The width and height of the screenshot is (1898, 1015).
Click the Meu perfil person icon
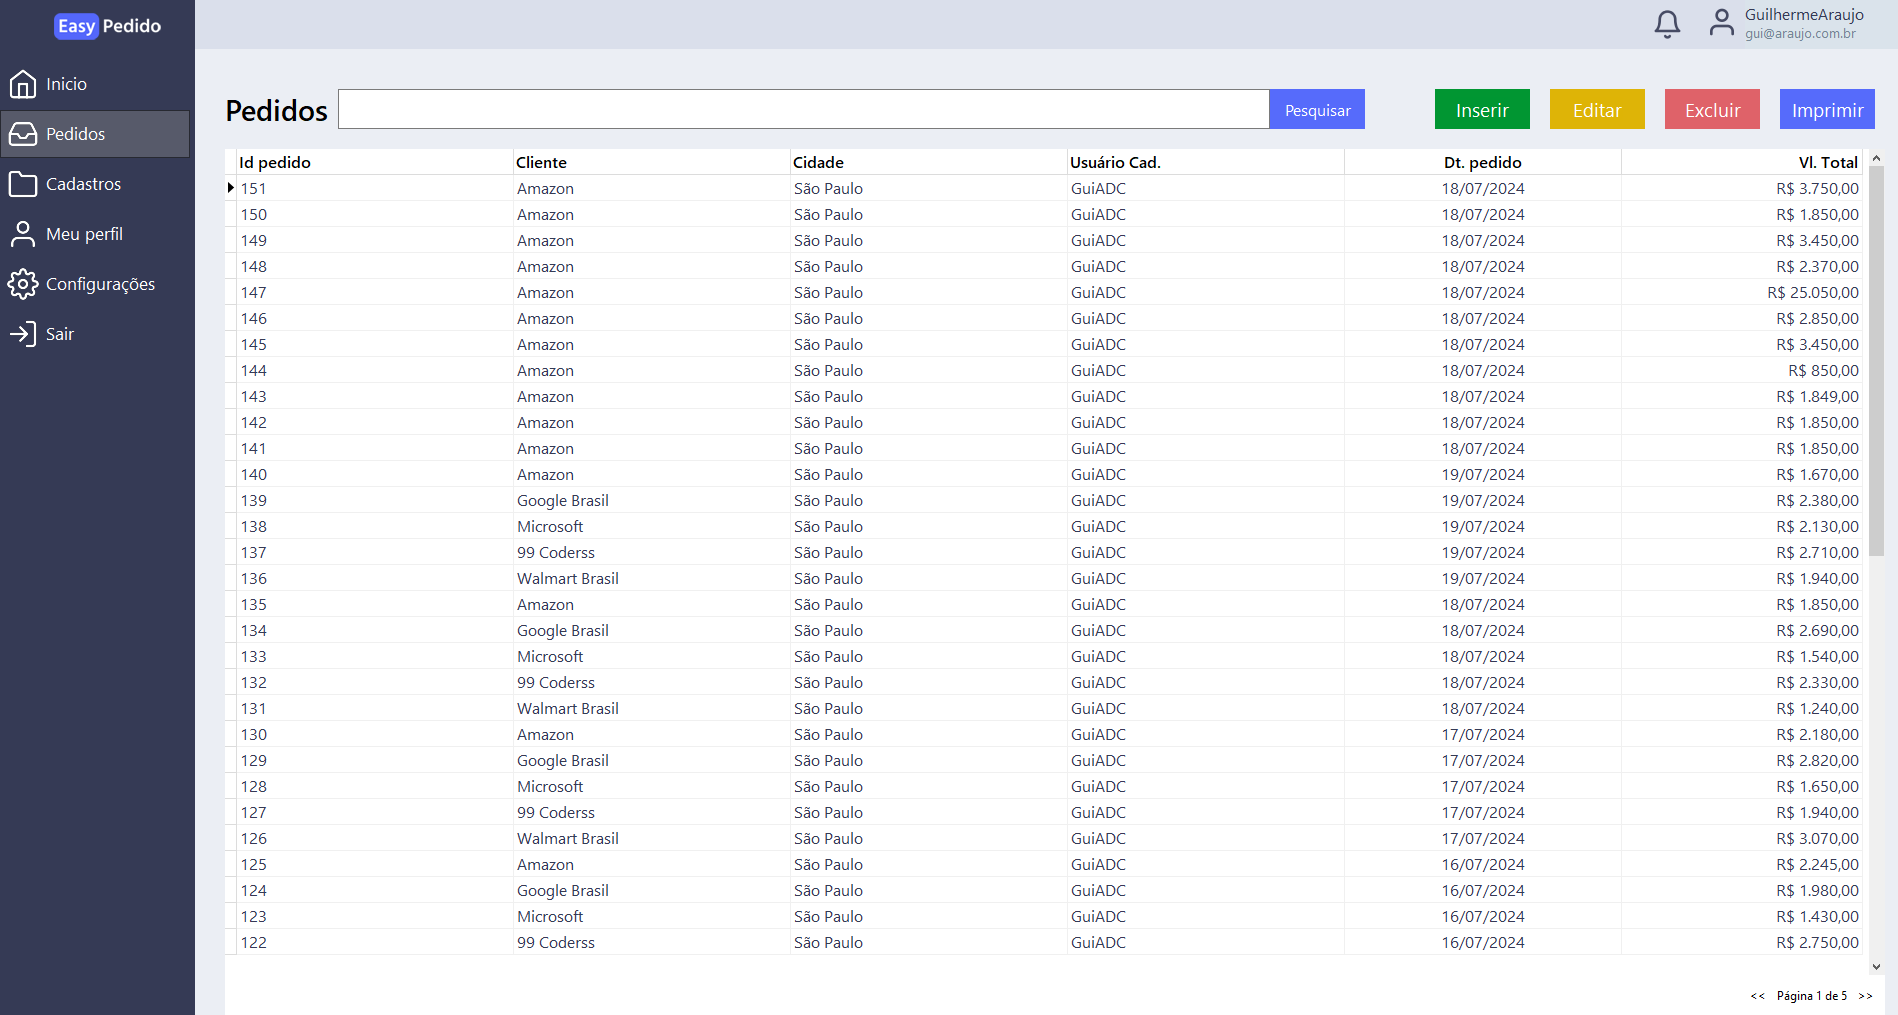pos(23,234)
